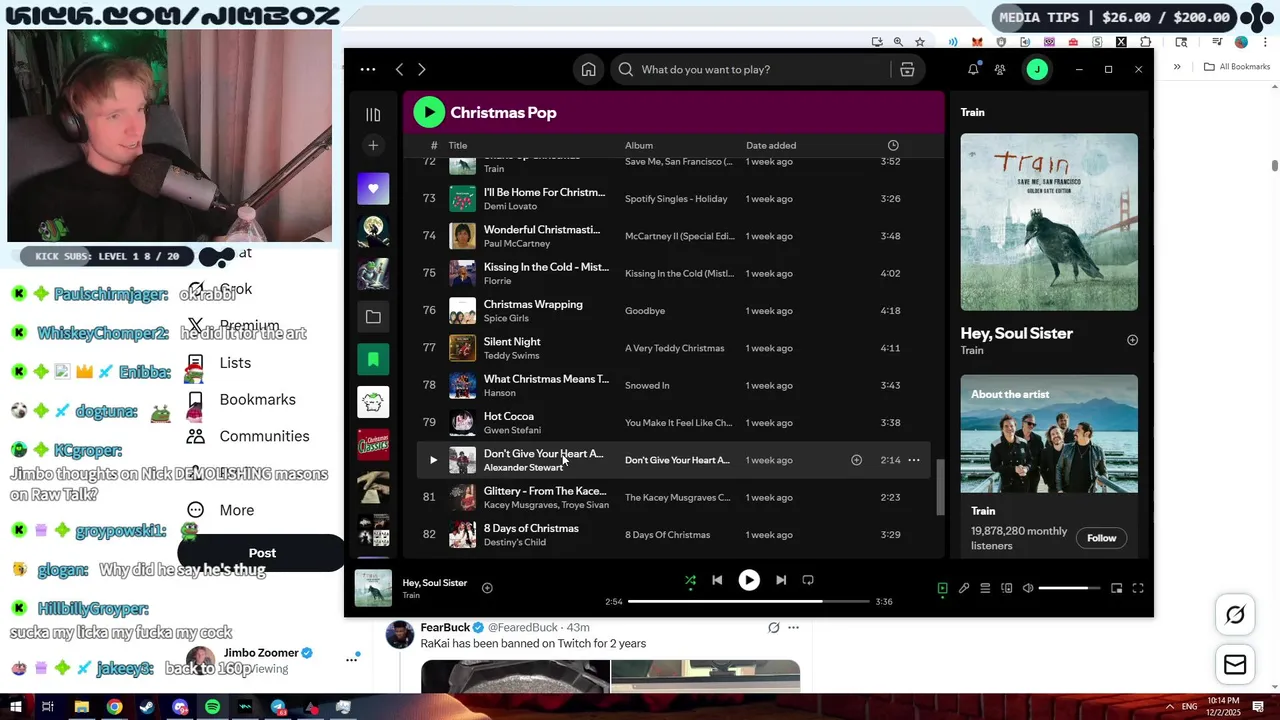Select track Hot Cocoa by Gwen Stefani

pos(673,423)
